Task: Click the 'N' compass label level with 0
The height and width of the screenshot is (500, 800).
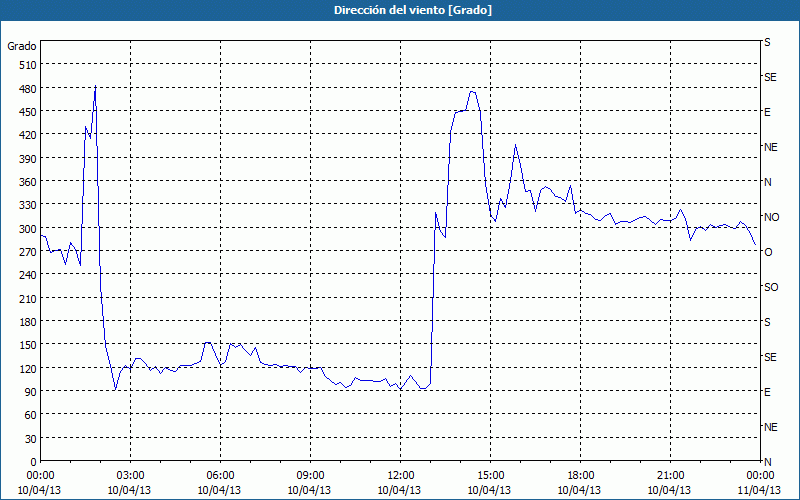Action: [x=767, y=462]
